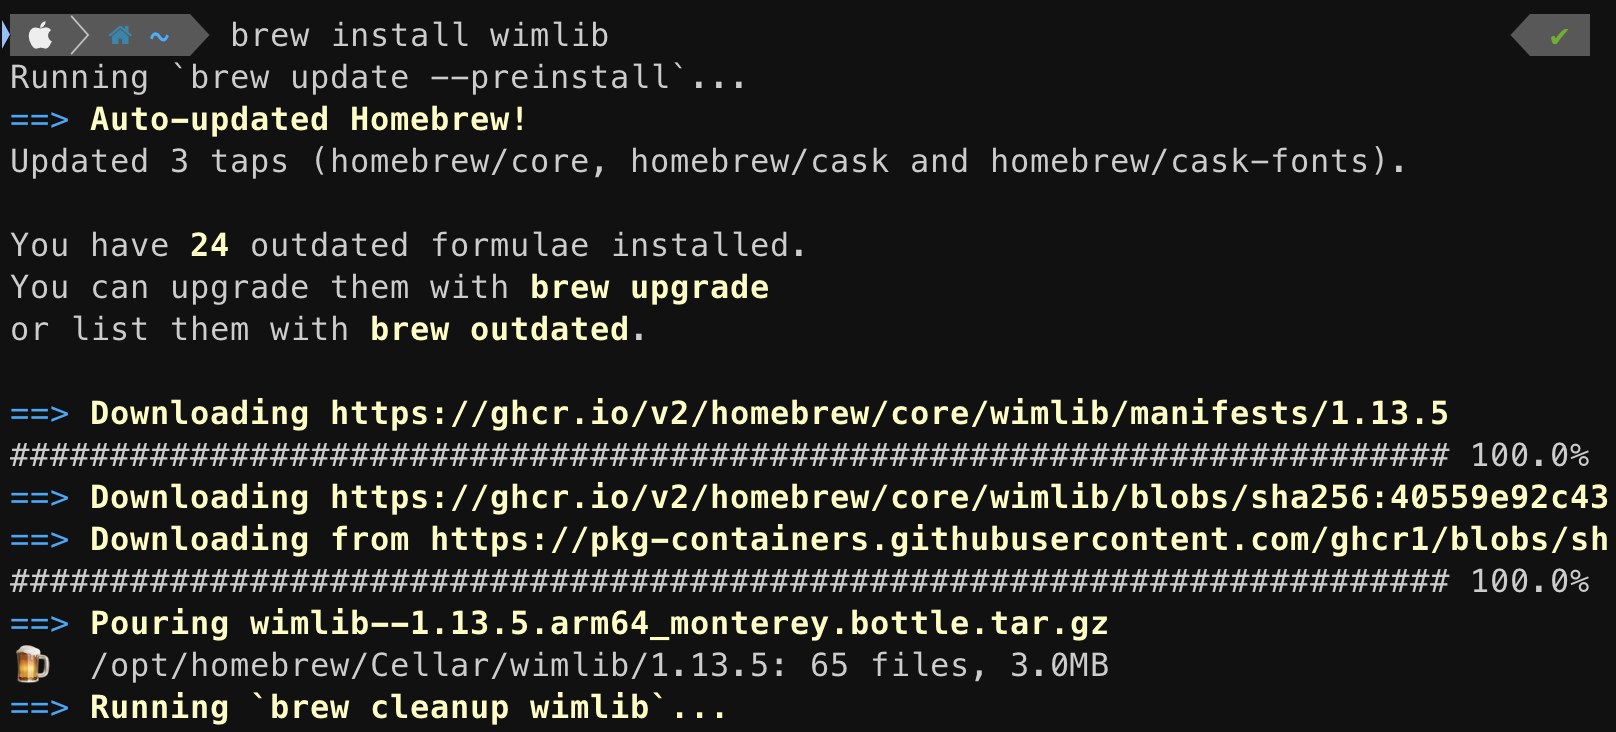Click the chevron separator after the Apple logo
Screen dimensions: 1616x732
click(80, 34)
